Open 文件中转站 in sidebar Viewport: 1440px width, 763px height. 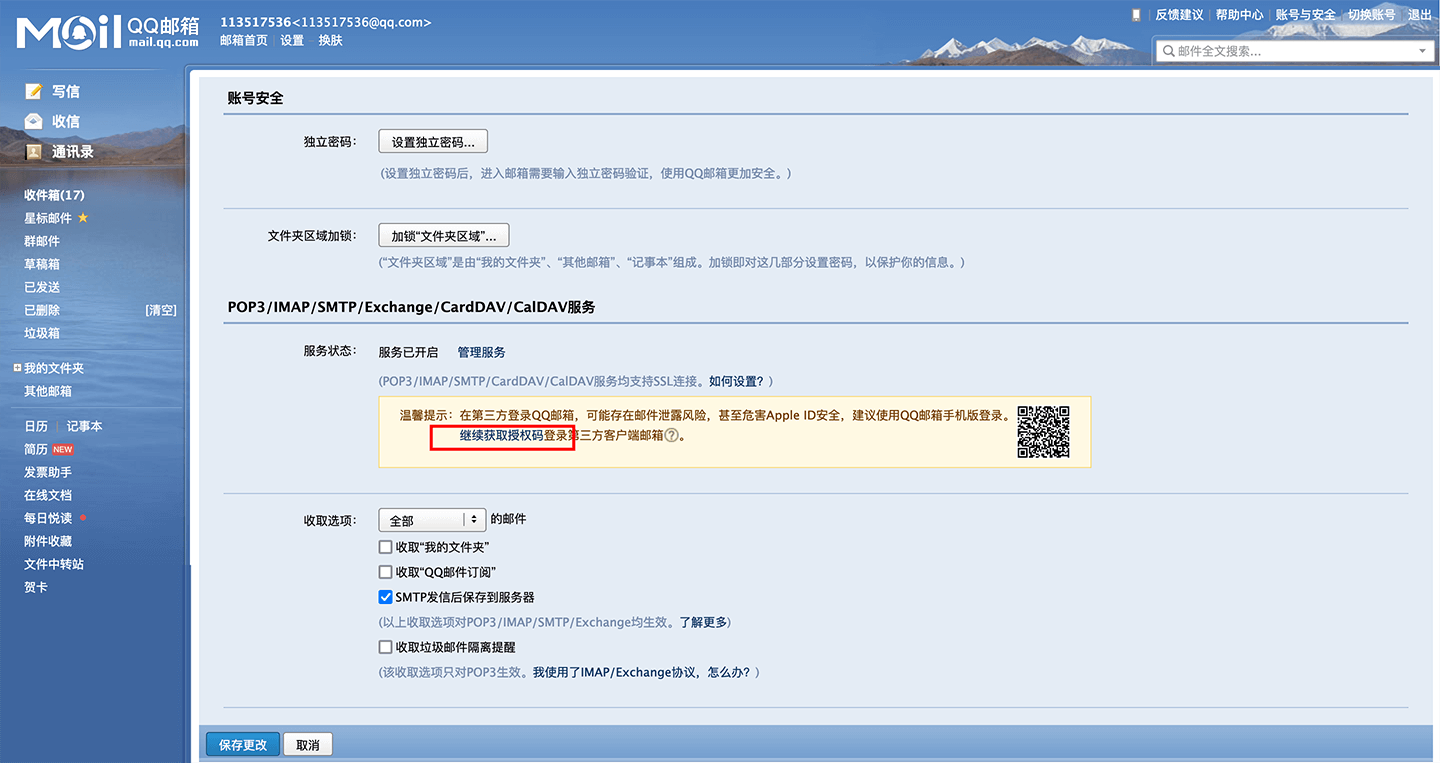54,564
